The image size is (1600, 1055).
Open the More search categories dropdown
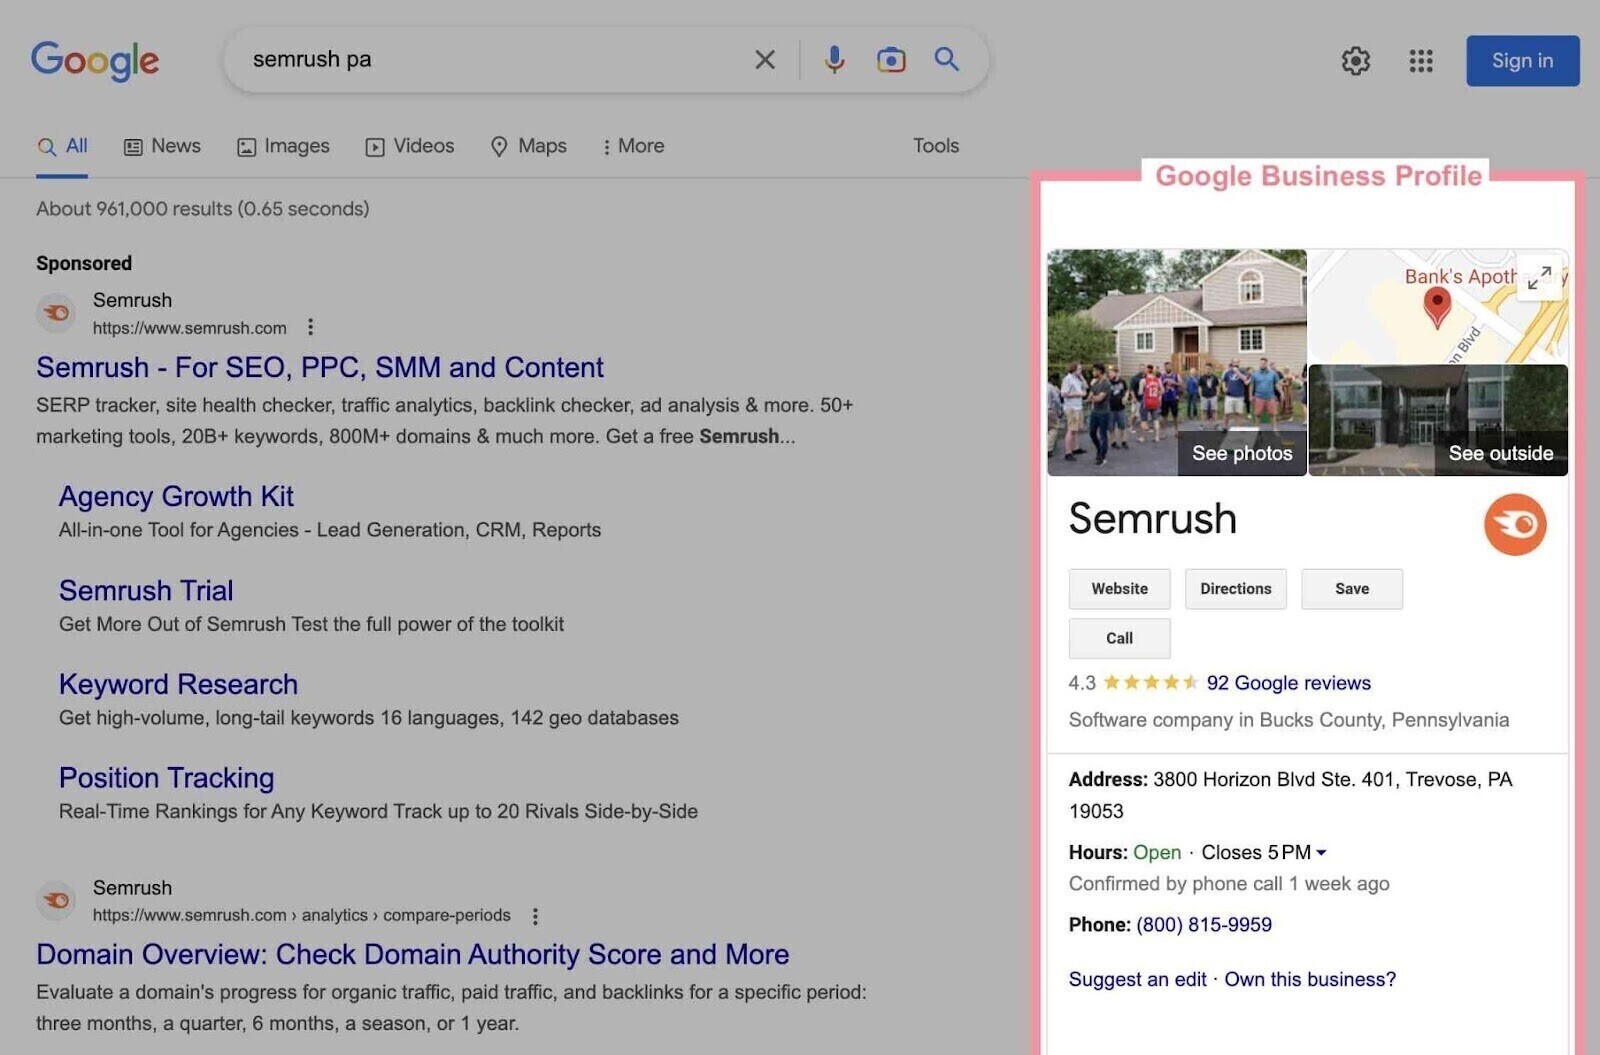click(633, 146)
